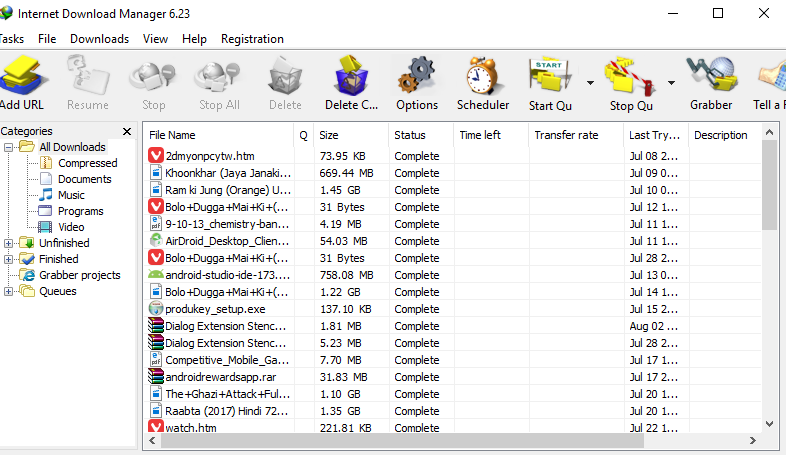Click the 5.23 MB Dialog Extension row
Screen dimensions: 786x455
tap(454, 343)
